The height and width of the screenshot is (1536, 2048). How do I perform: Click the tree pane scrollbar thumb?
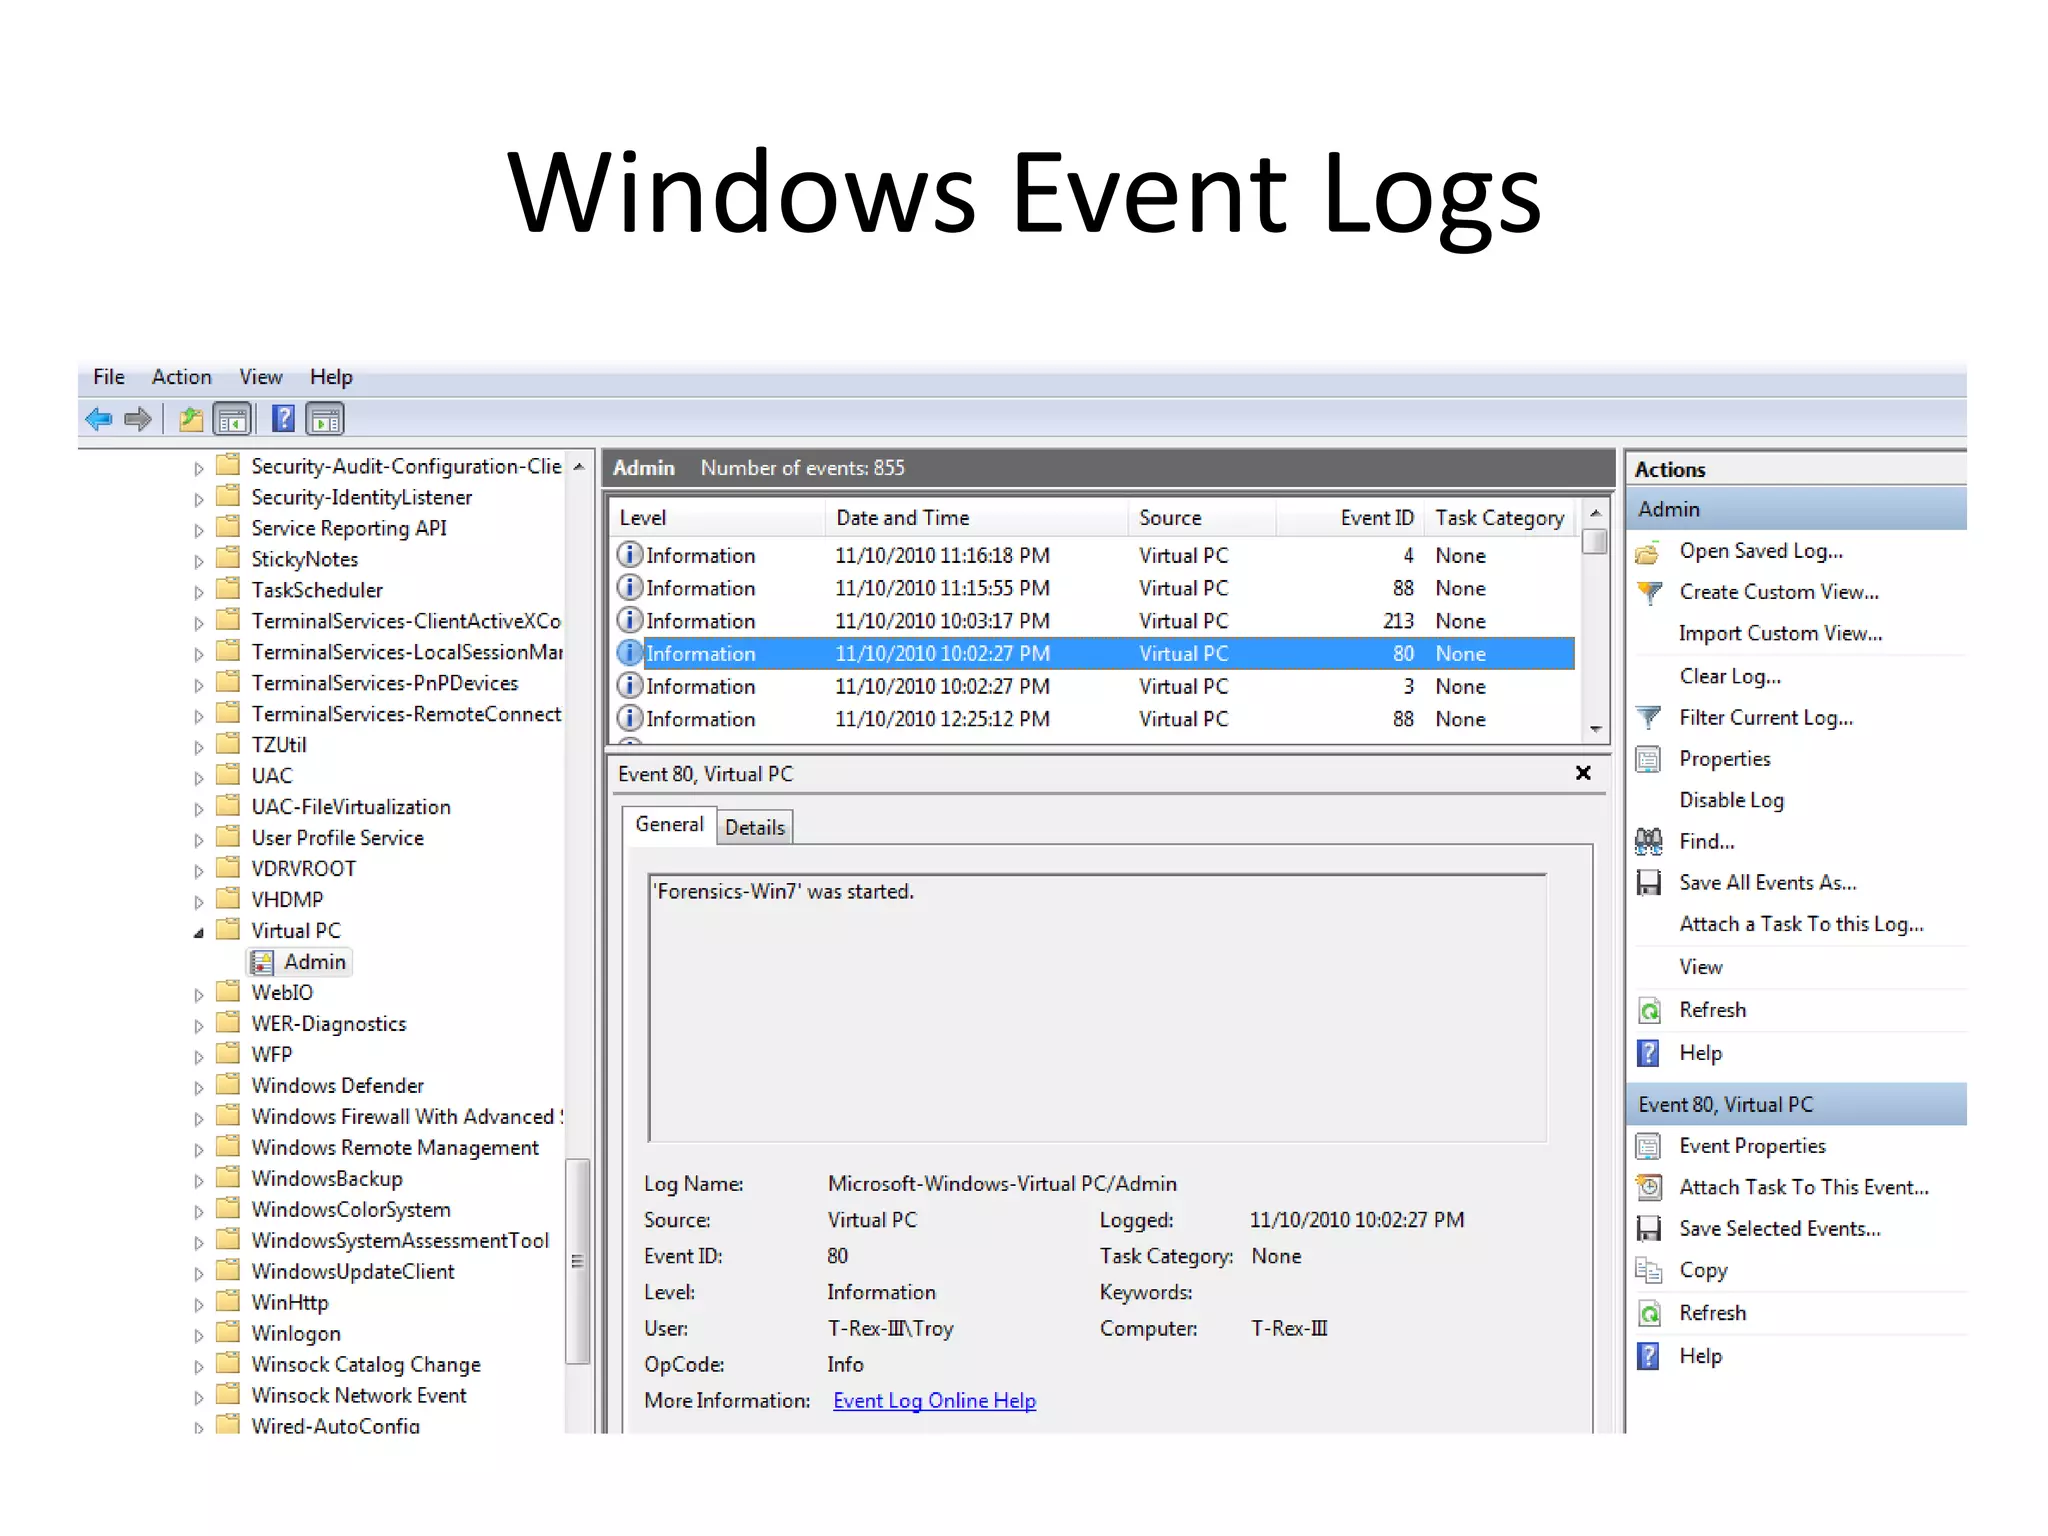point(577,1261)
